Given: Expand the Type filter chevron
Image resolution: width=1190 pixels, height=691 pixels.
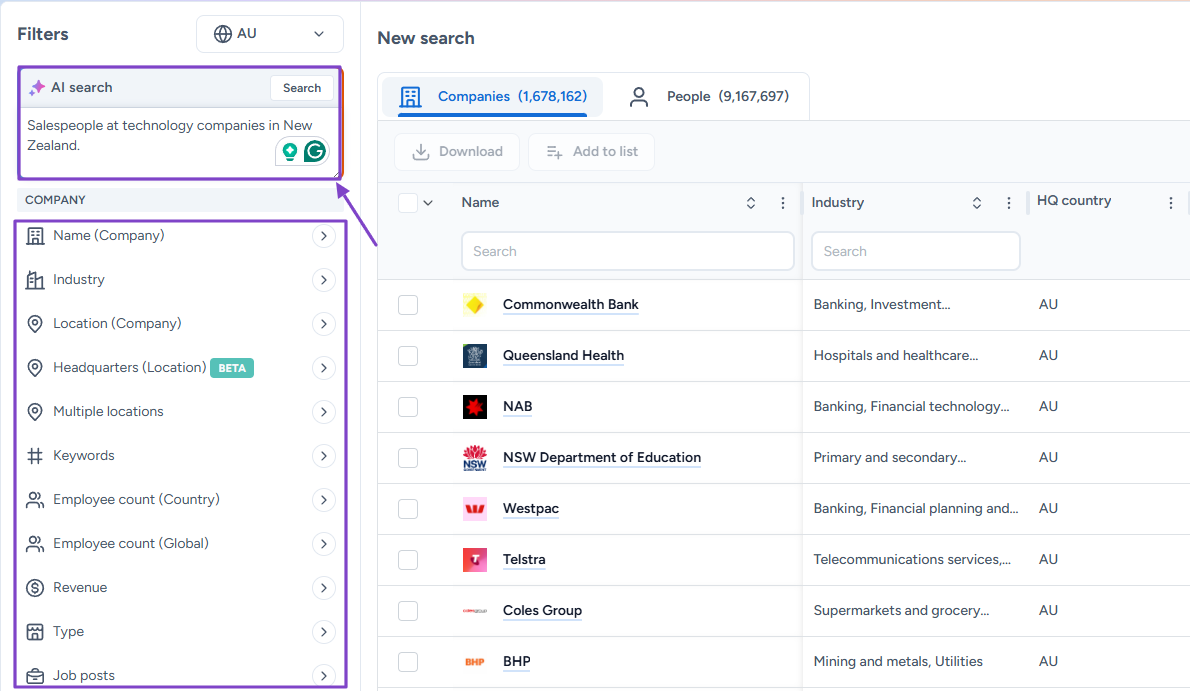Looking at the screenshot, I should click(323, 632).
